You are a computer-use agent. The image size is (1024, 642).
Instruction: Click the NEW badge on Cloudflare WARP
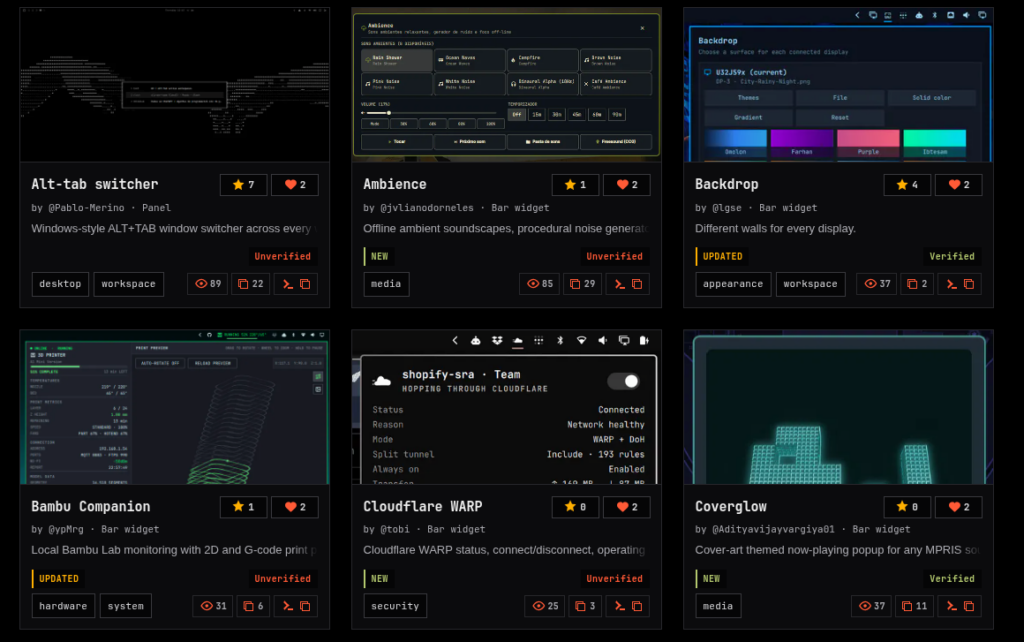click(379, 579)
